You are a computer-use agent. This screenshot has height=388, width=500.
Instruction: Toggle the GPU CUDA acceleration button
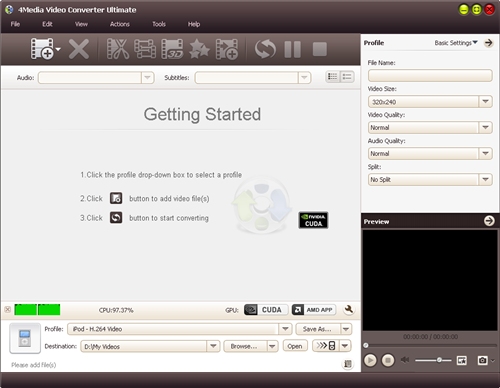[x=266, y=310]
